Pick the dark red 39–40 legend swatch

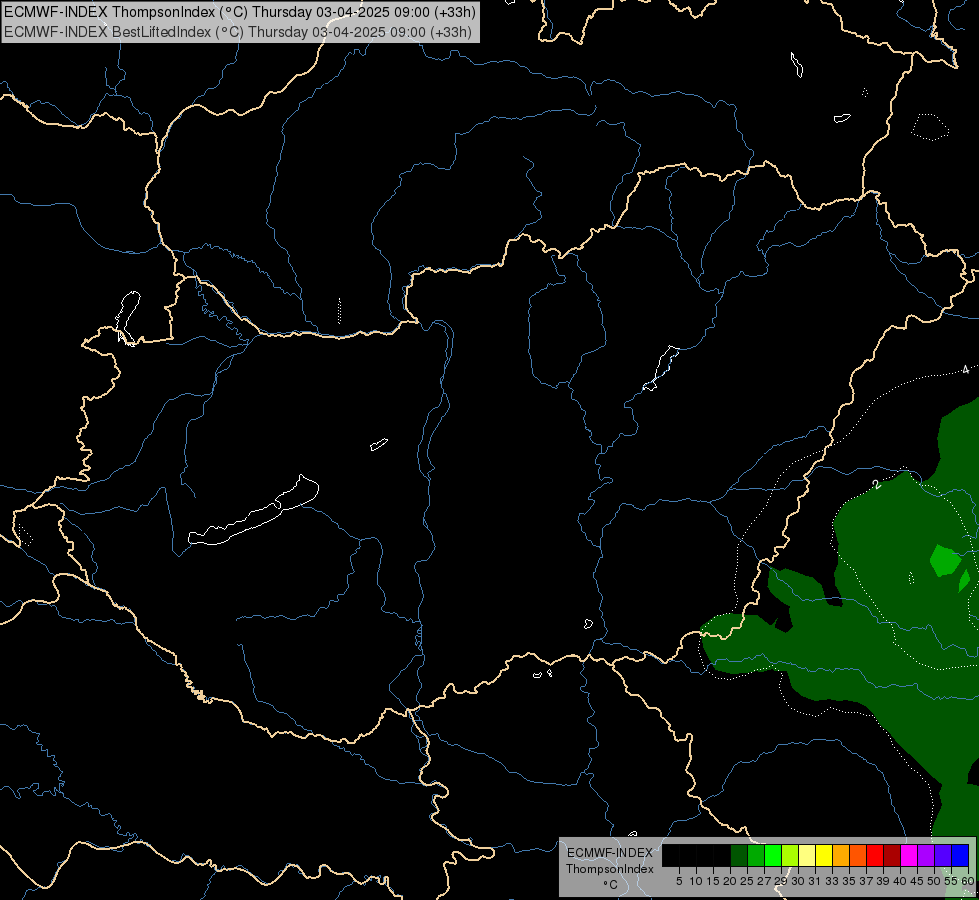(x=892, y=855)
